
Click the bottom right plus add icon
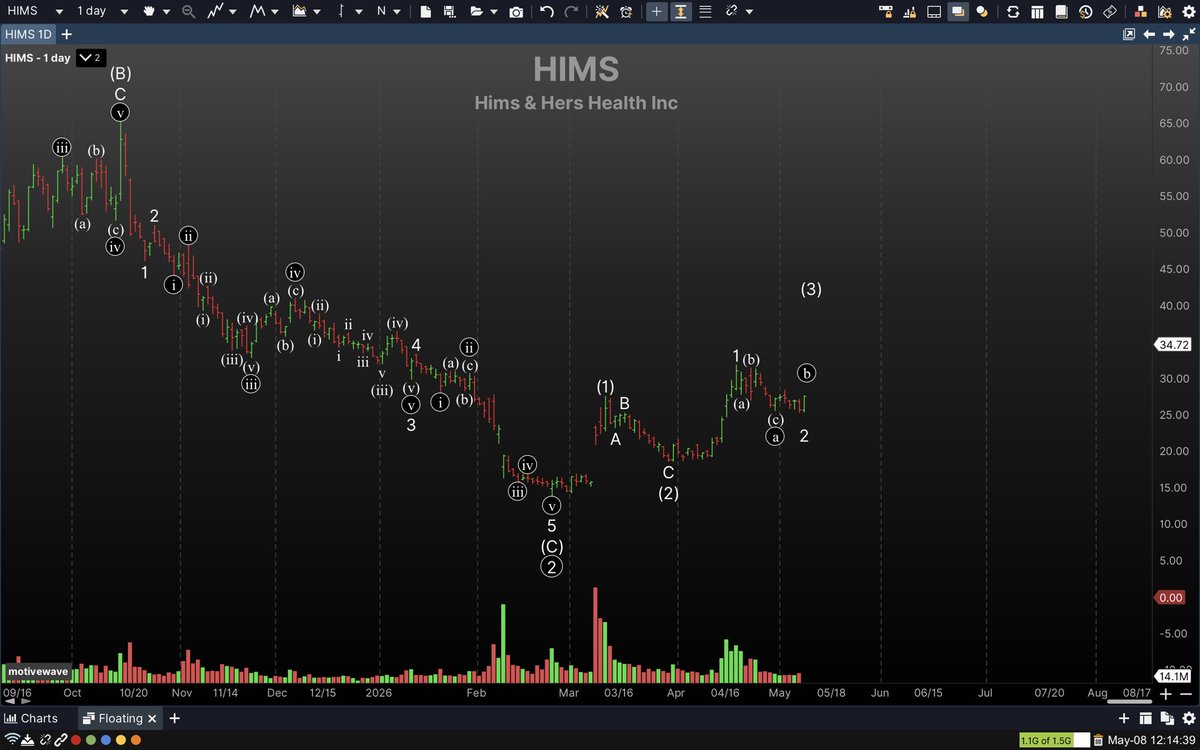pyautogui.click(x=1124, y=718)
